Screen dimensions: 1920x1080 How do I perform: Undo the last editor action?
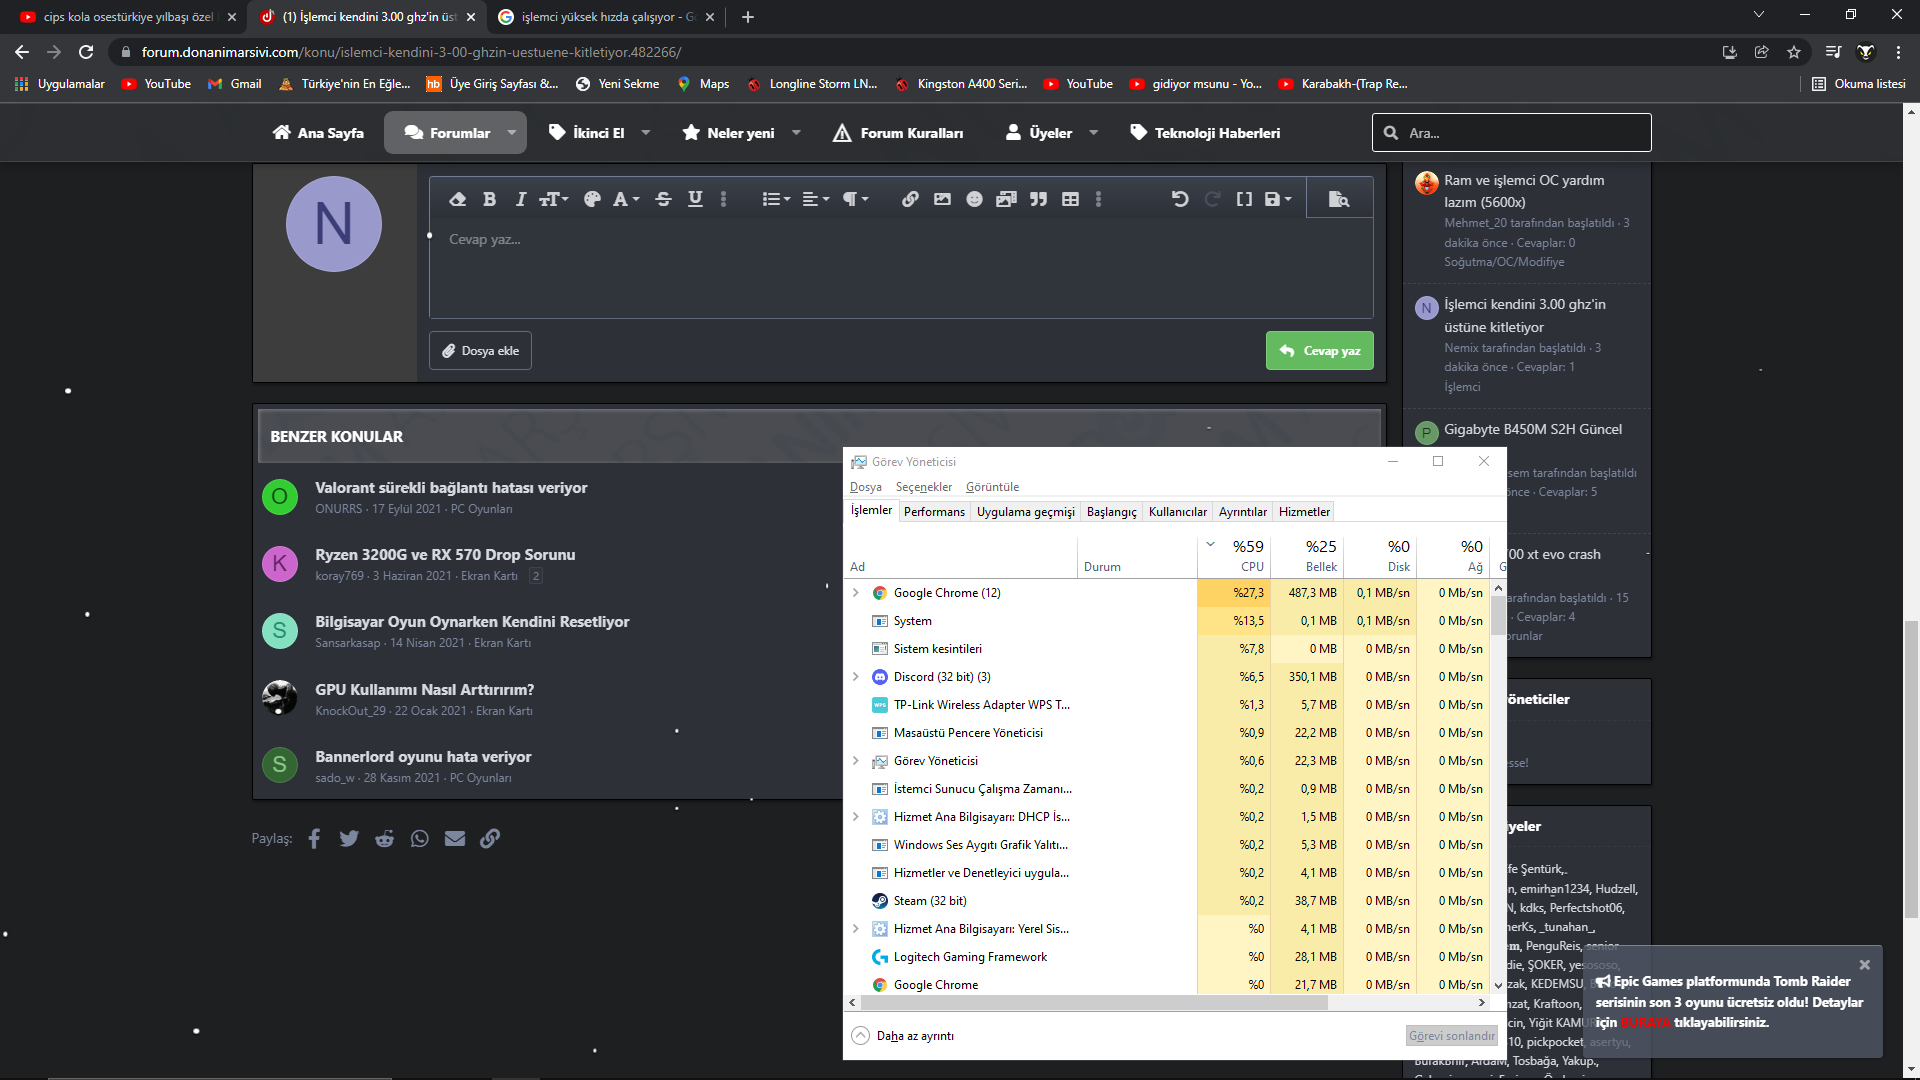click(1180, 199)
